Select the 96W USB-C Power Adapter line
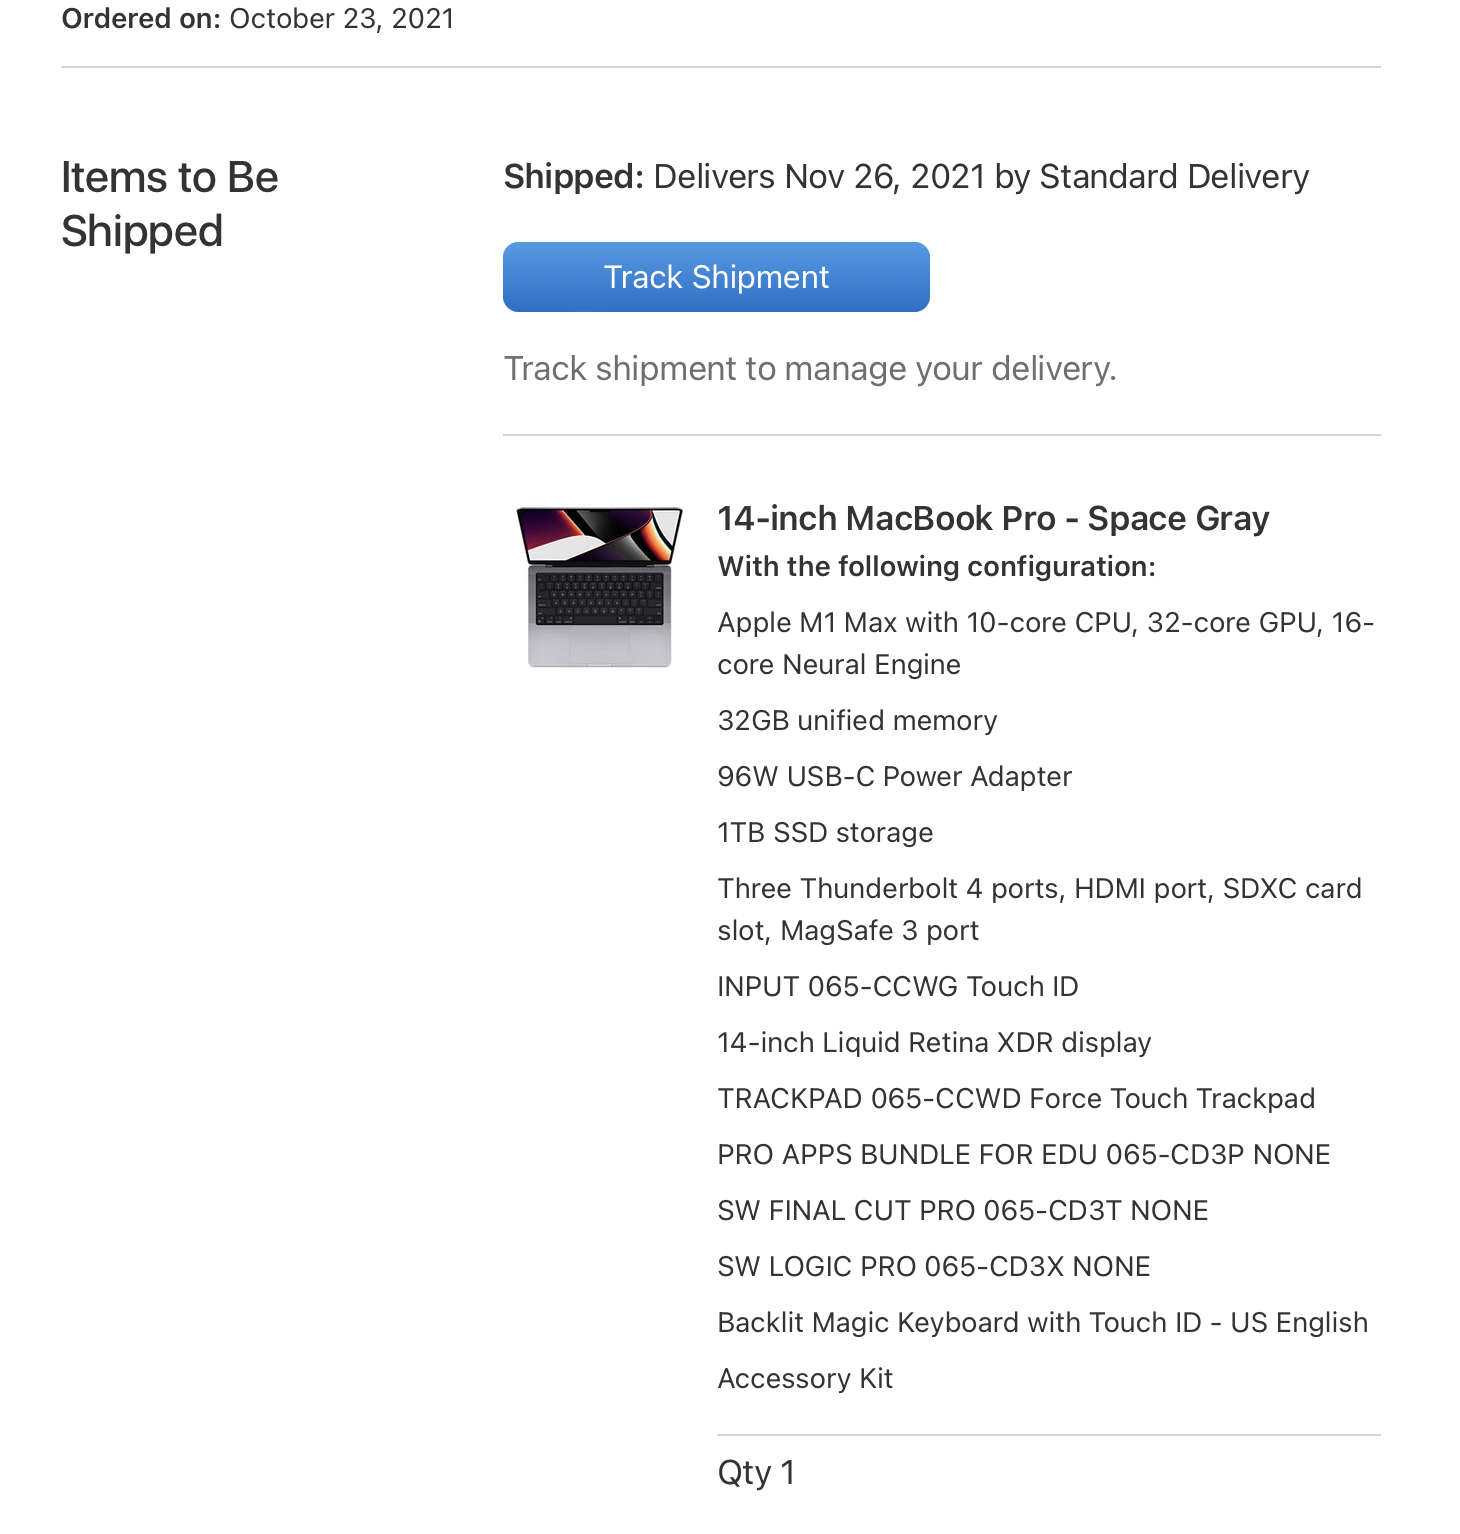The width and height of the screenshot is (1460, 1534). click(x=894, y=777)
